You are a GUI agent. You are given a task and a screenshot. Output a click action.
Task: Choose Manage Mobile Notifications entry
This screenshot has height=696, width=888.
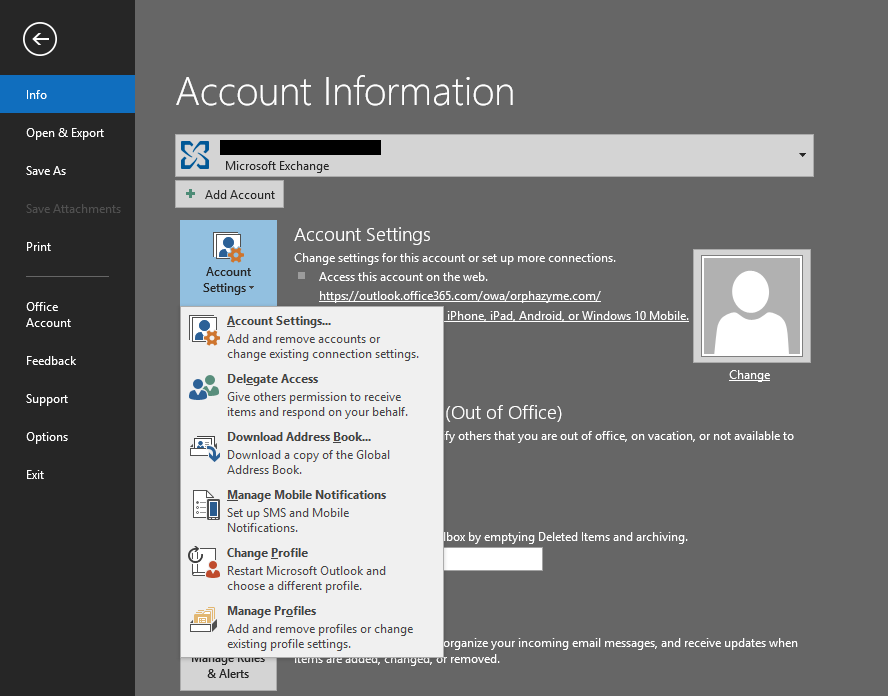coord(312,511)
